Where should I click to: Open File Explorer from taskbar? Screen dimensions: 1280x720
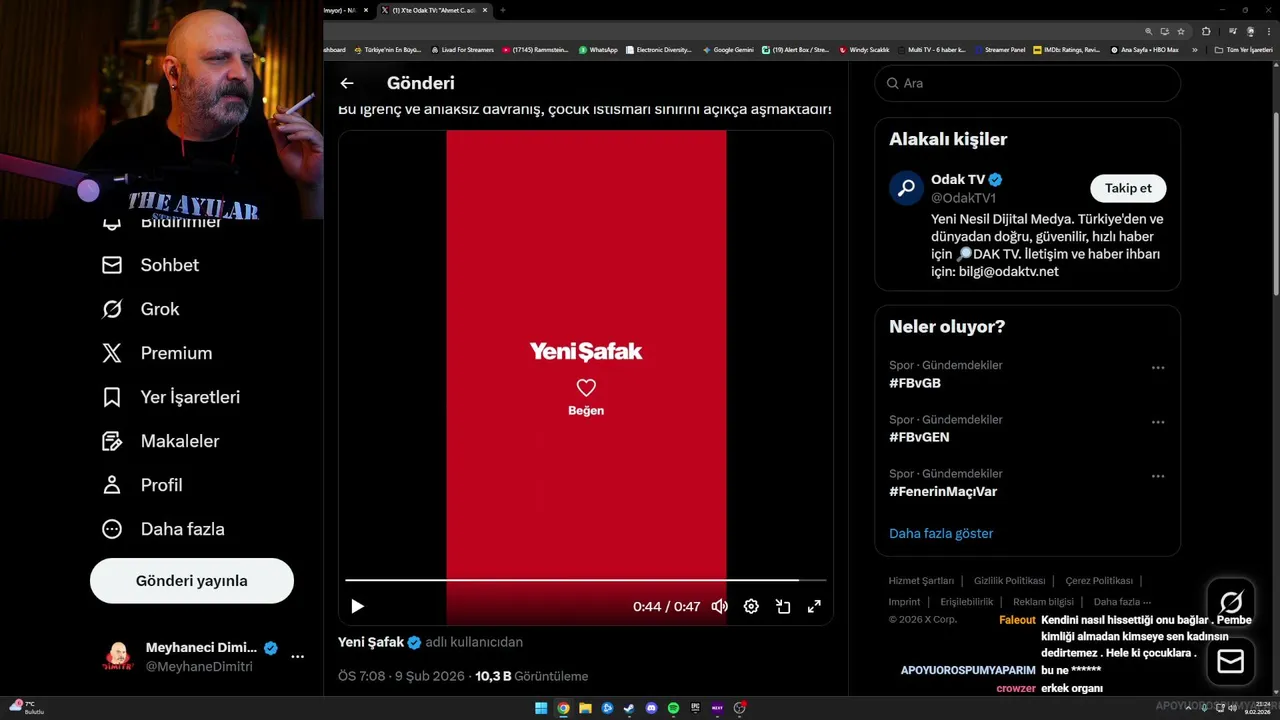pos(585,708)
